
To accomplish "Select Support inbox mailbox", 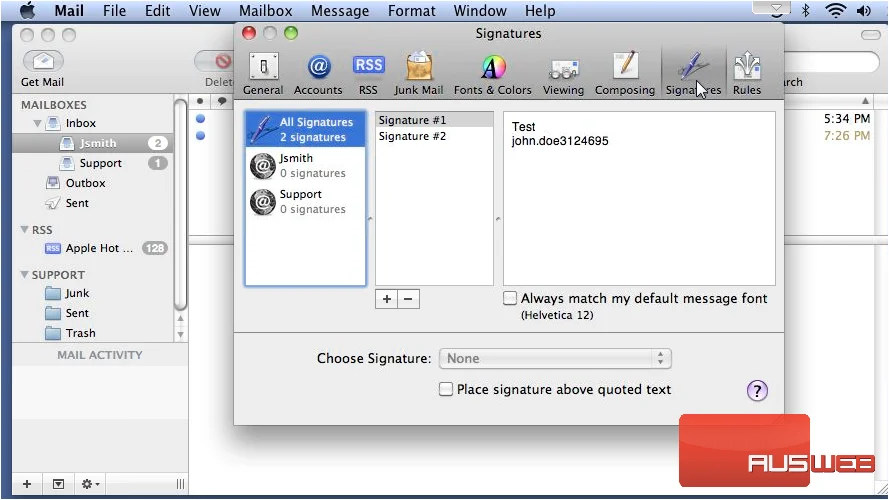I will point(92,163).
